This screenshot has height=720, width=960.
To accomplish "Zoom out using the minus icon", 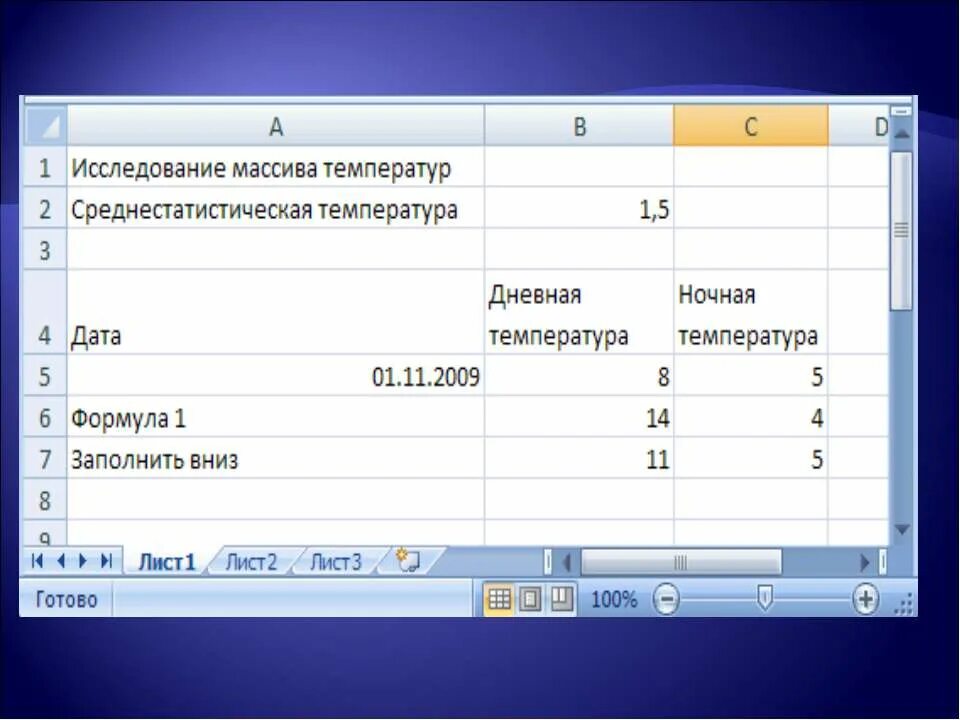I will point(668,599).
